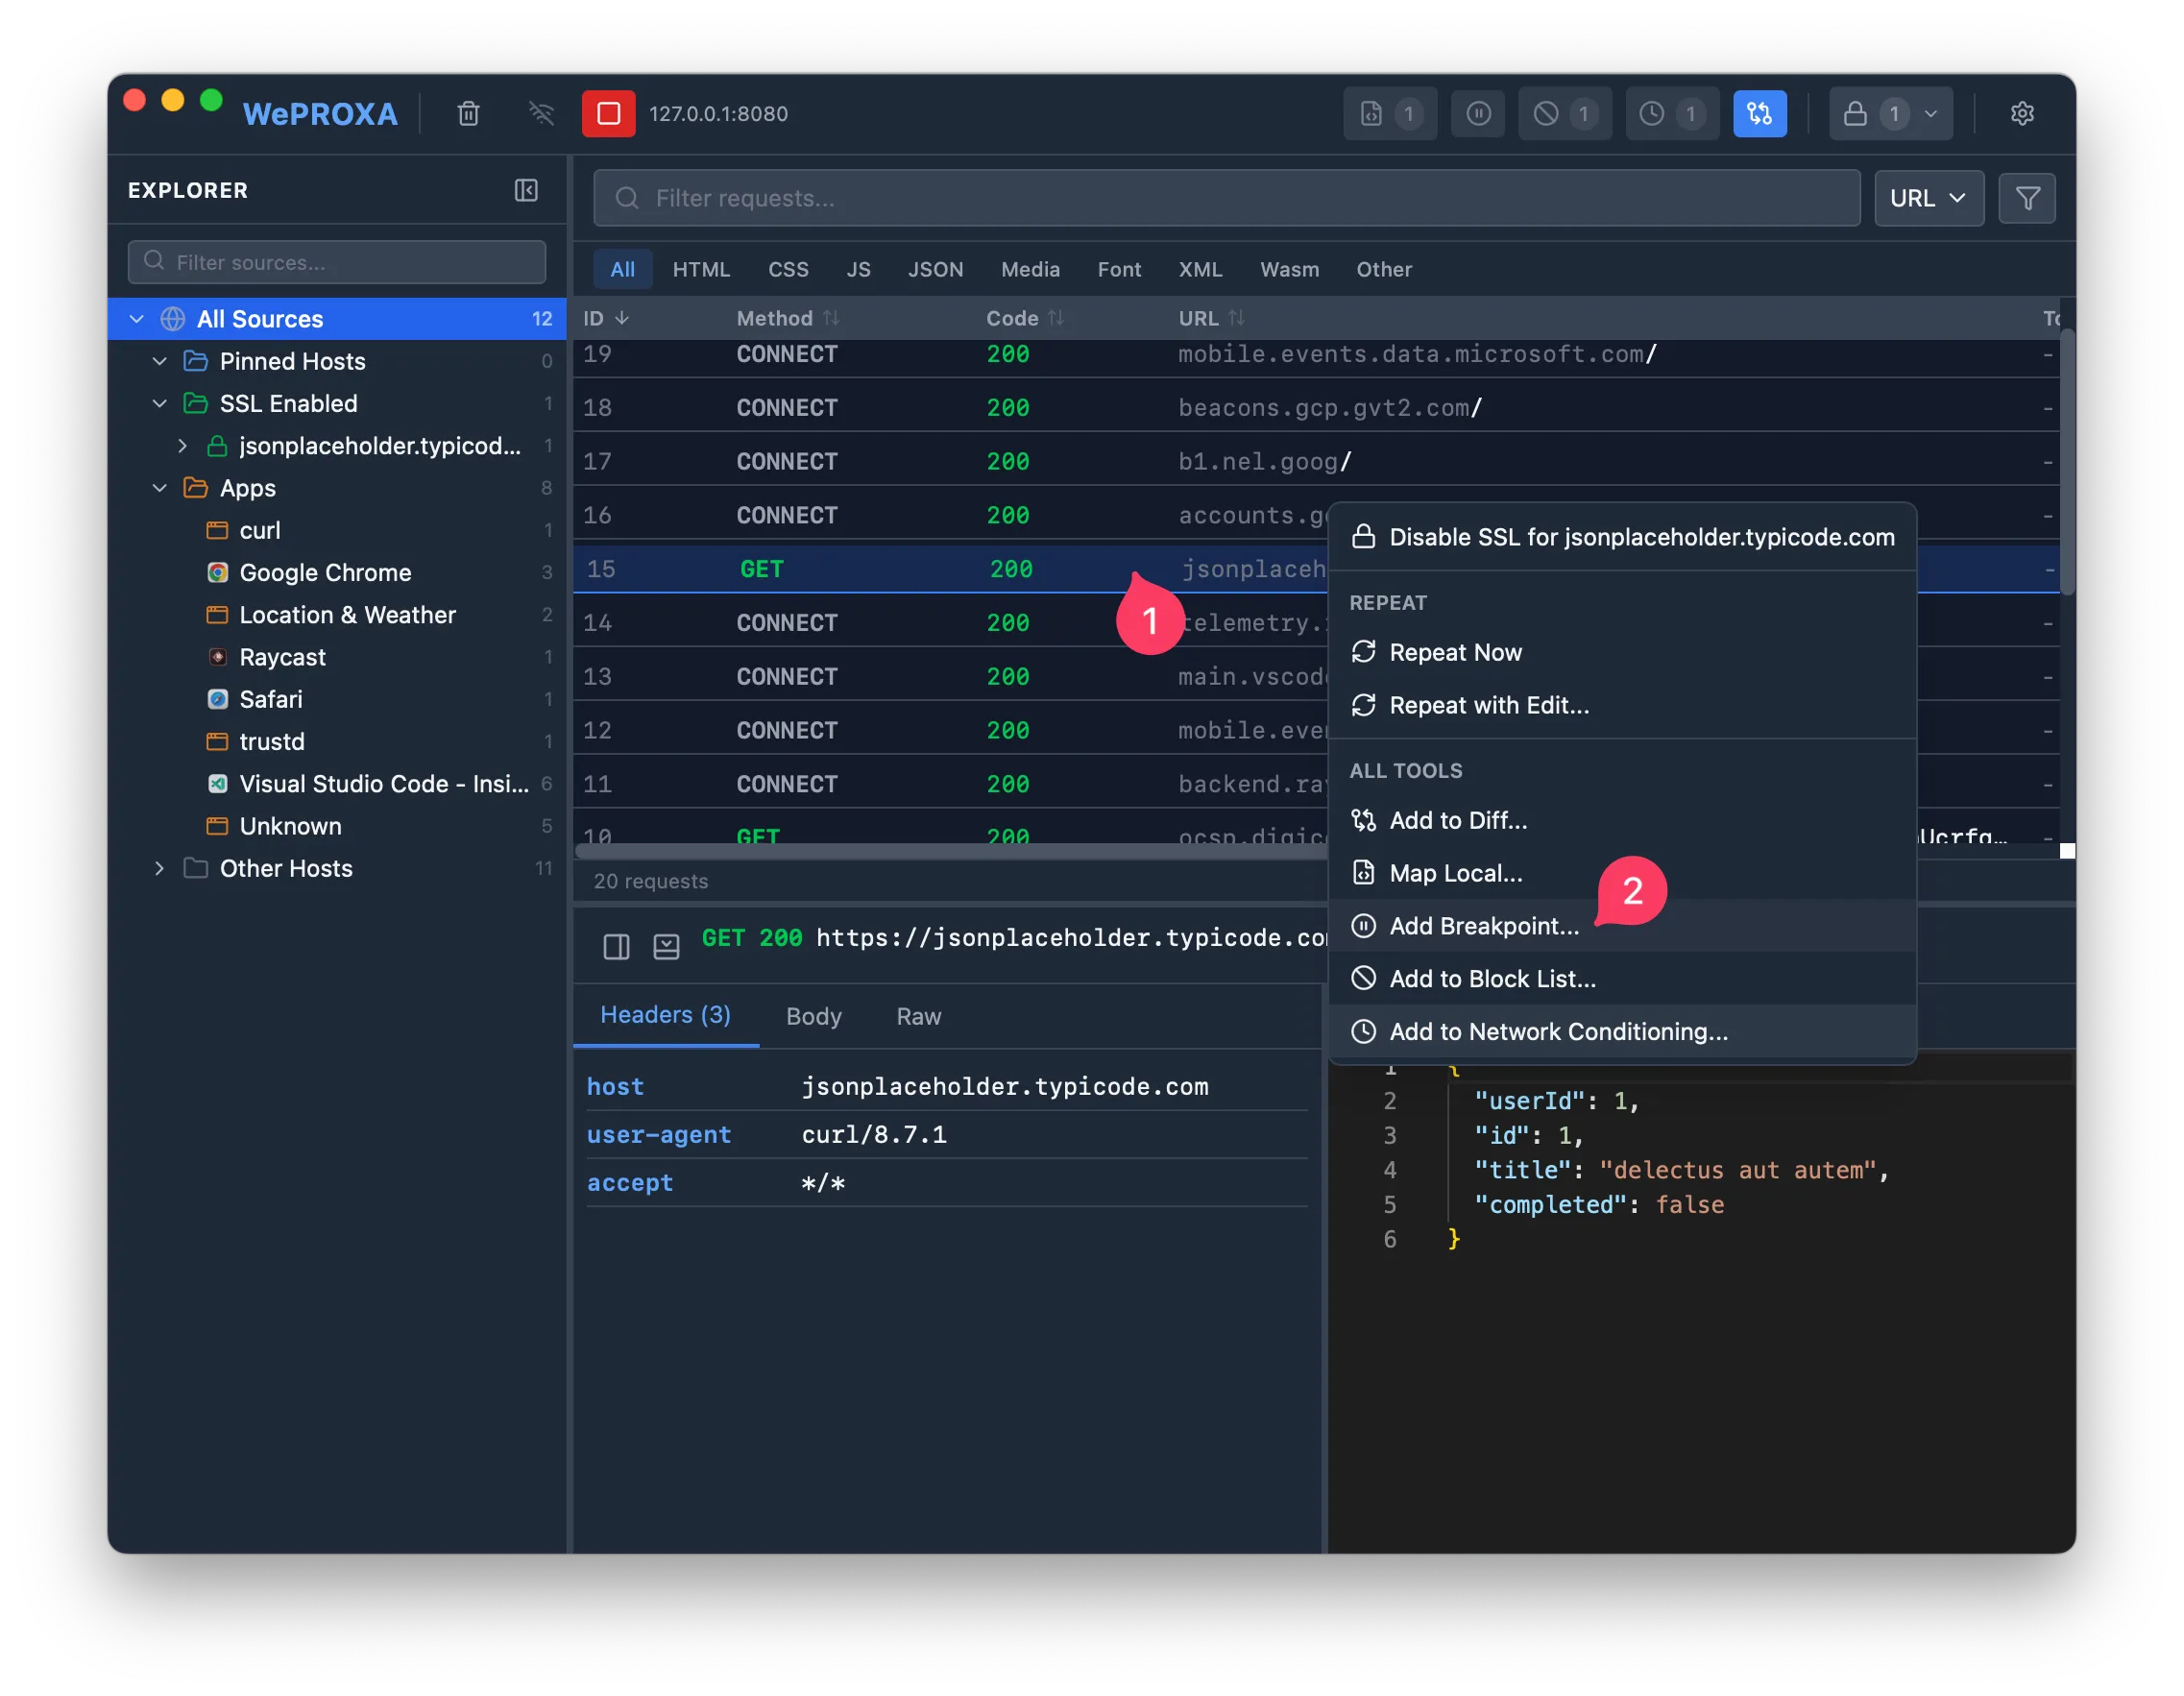Toggle the split view icon in detail pane
The width and height of the screenshot is (2184, 1696).
616,946
